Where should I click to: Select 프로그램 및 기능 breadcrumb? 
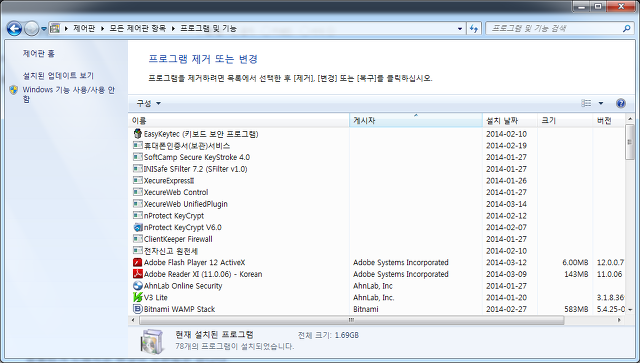click(209, 28)
